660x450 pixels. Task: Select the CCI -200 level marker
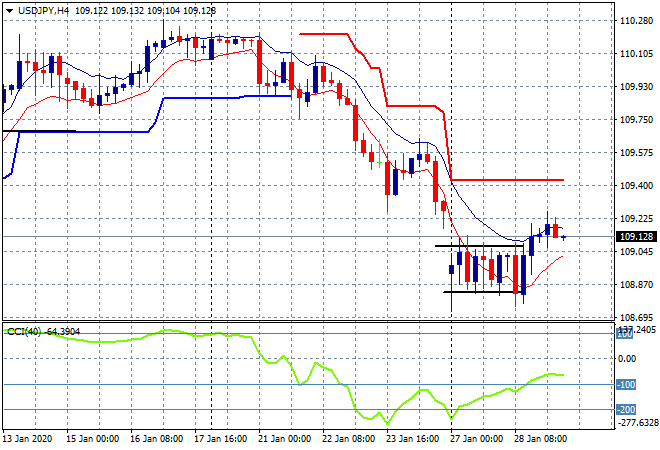click(626, 410)
